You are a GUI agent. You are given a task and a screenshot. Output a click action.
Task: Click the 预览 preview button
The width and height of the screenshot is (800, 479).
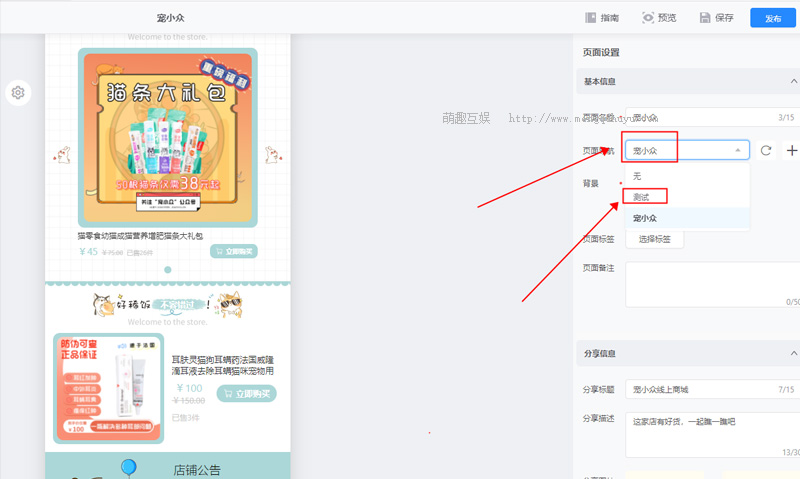[x=659, y=18]
